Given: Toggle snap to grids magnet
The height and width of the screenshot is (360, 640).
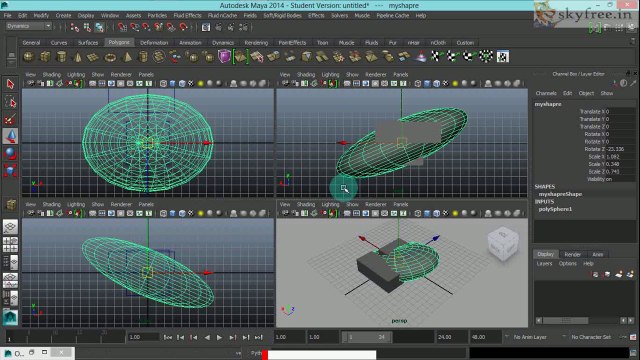Looking at the screenshot, I should (x=122, y=27).
